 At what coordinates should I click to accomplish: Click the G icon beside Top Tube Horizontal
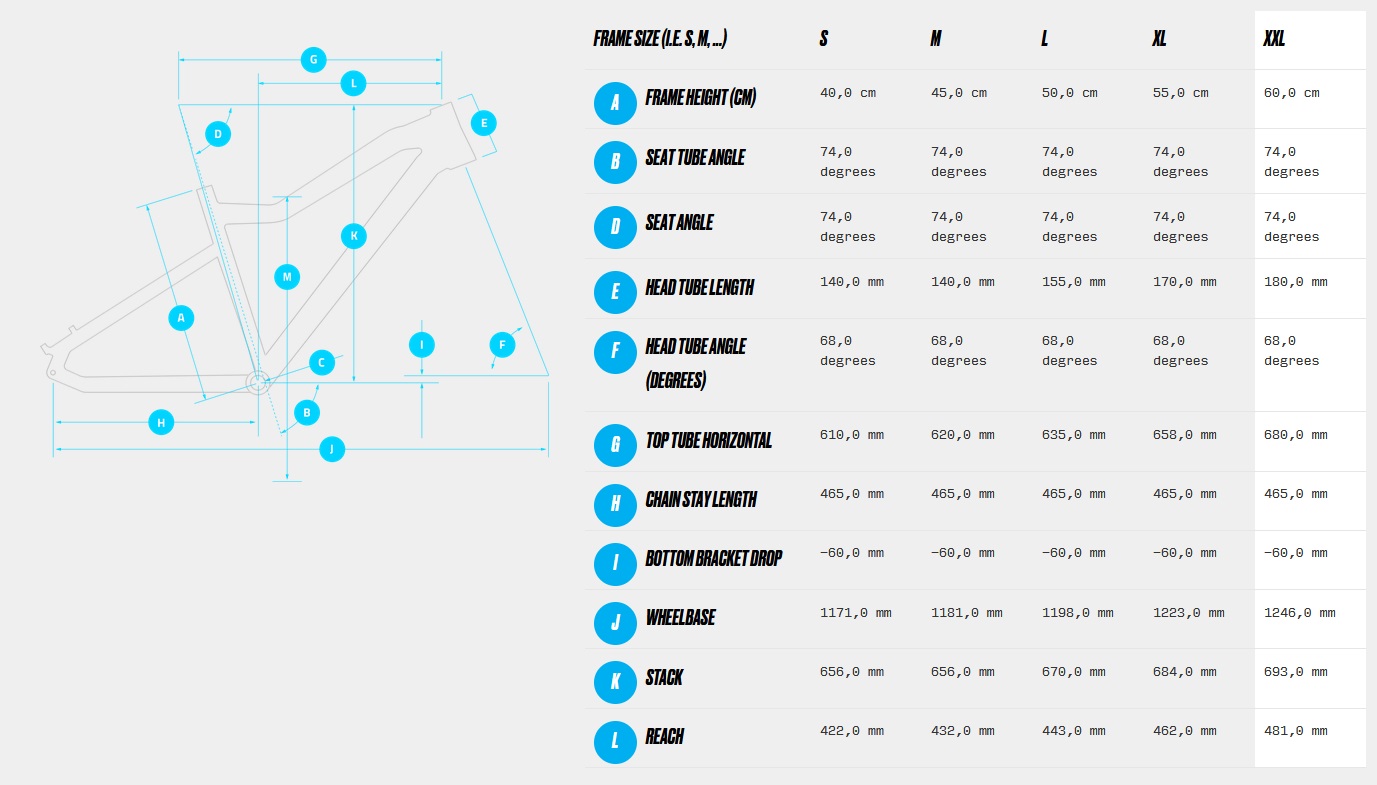click(x=615, y=445)
